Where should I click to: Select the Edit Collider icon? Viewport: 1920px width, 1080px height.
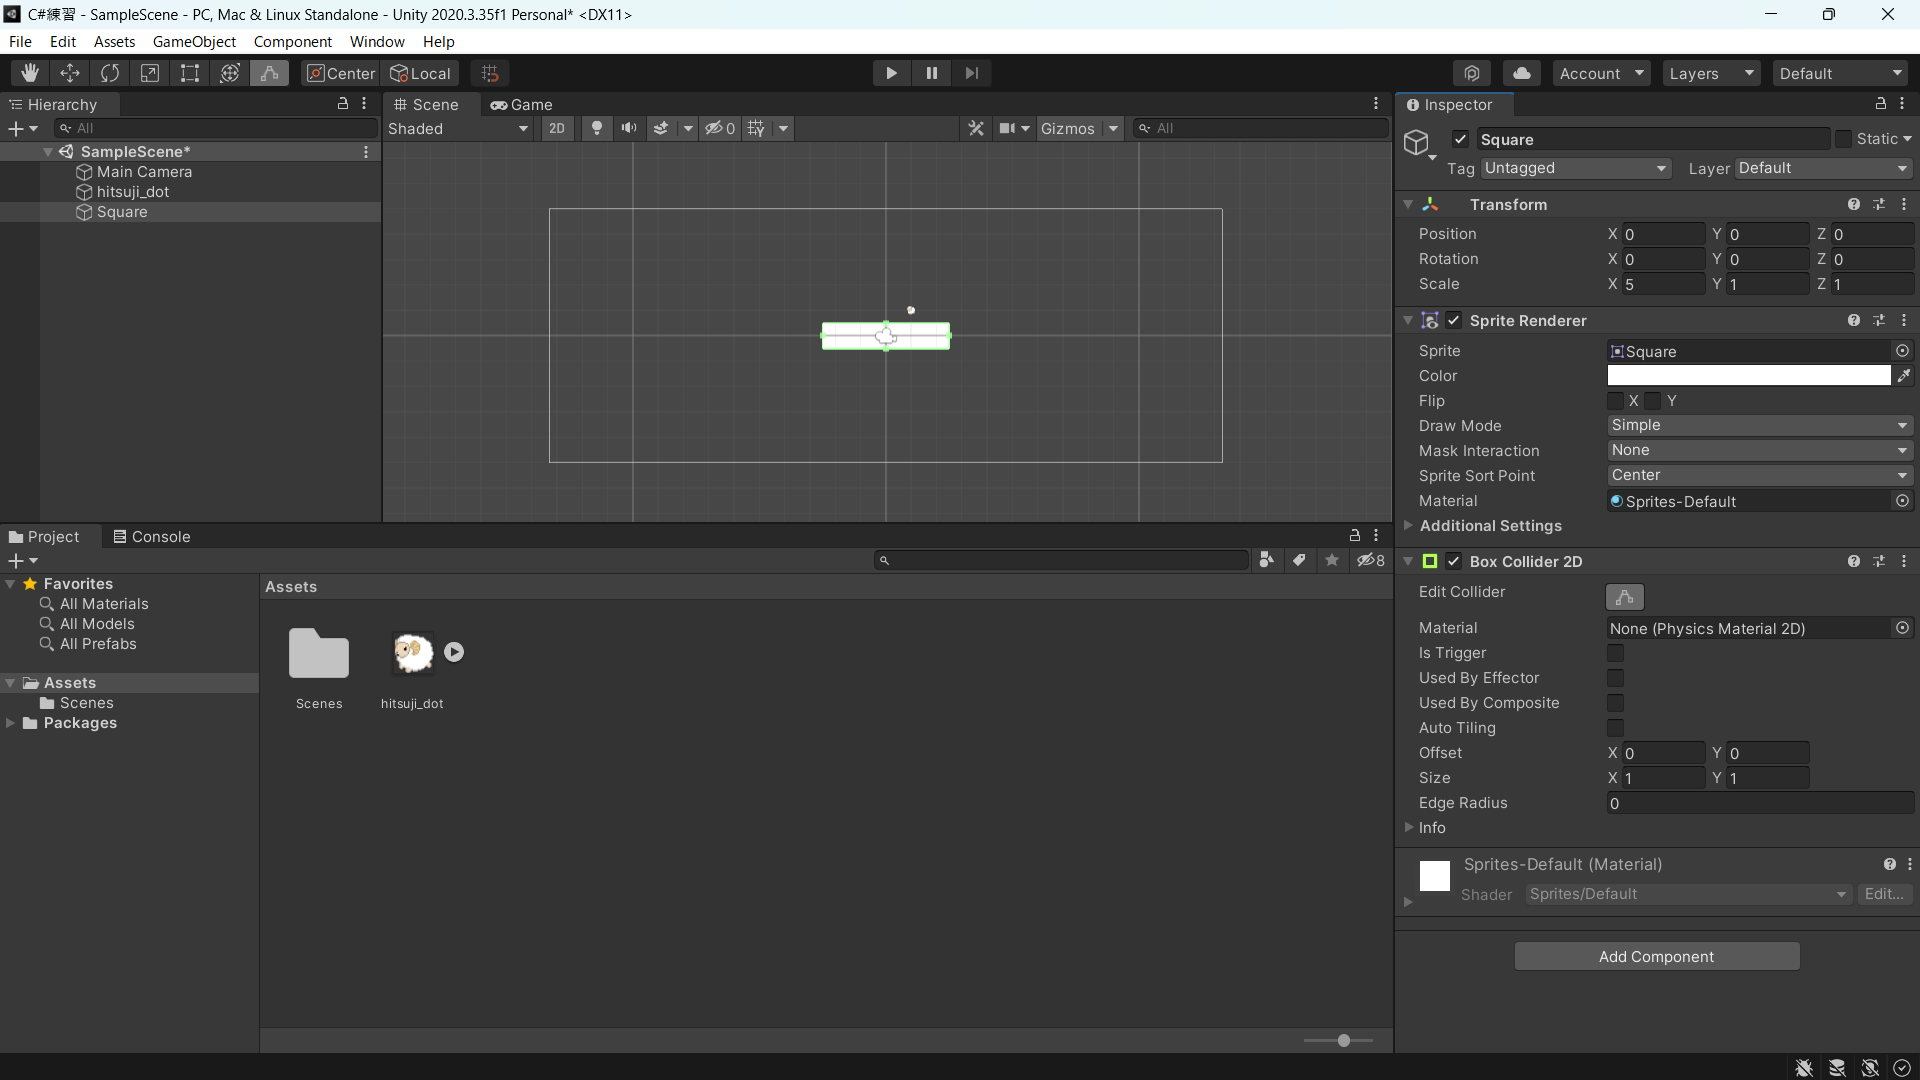pos(1625,597)
